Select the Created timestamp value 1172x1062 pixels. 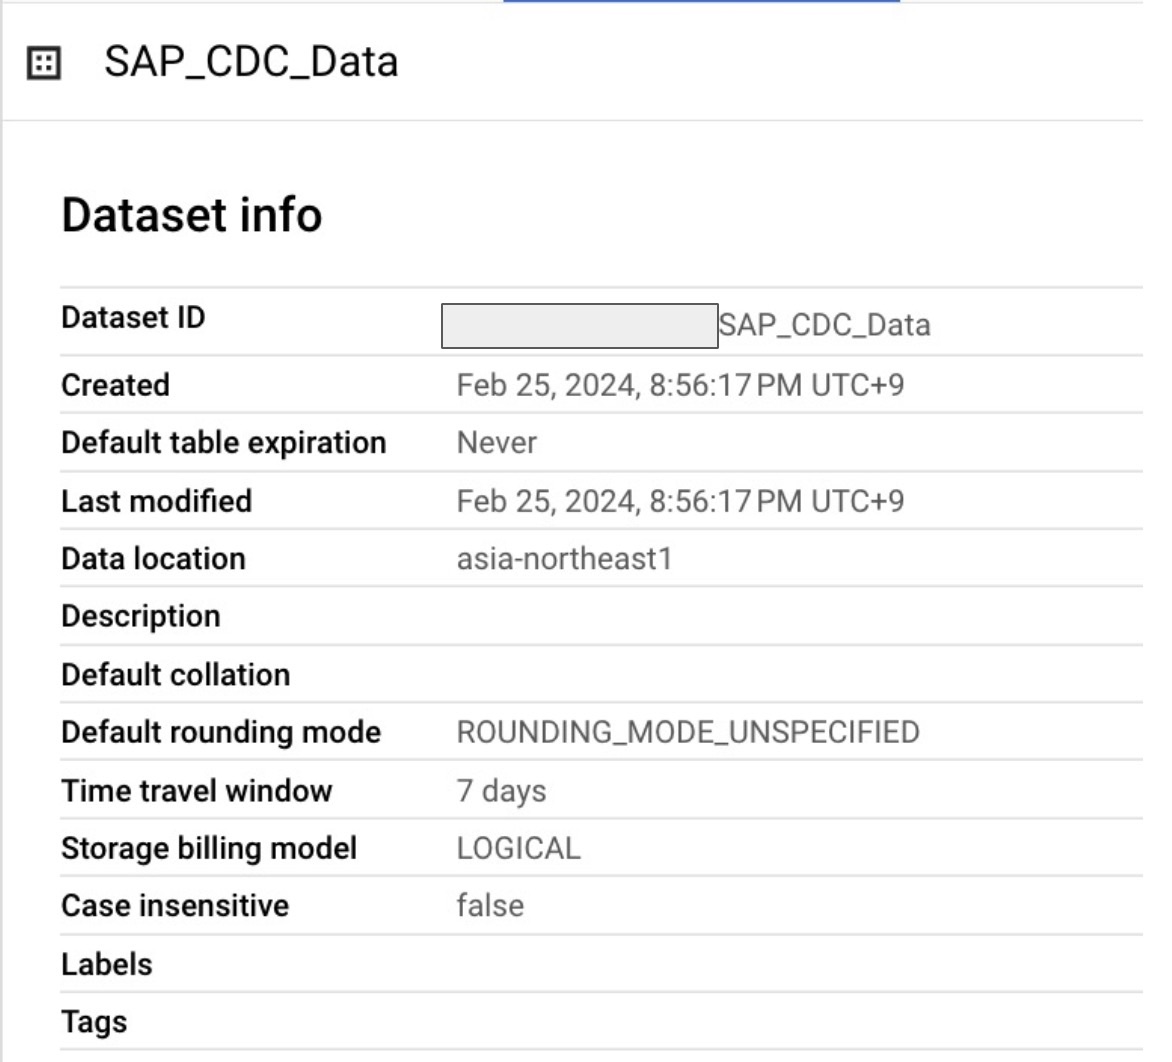[x=680, y=386]
